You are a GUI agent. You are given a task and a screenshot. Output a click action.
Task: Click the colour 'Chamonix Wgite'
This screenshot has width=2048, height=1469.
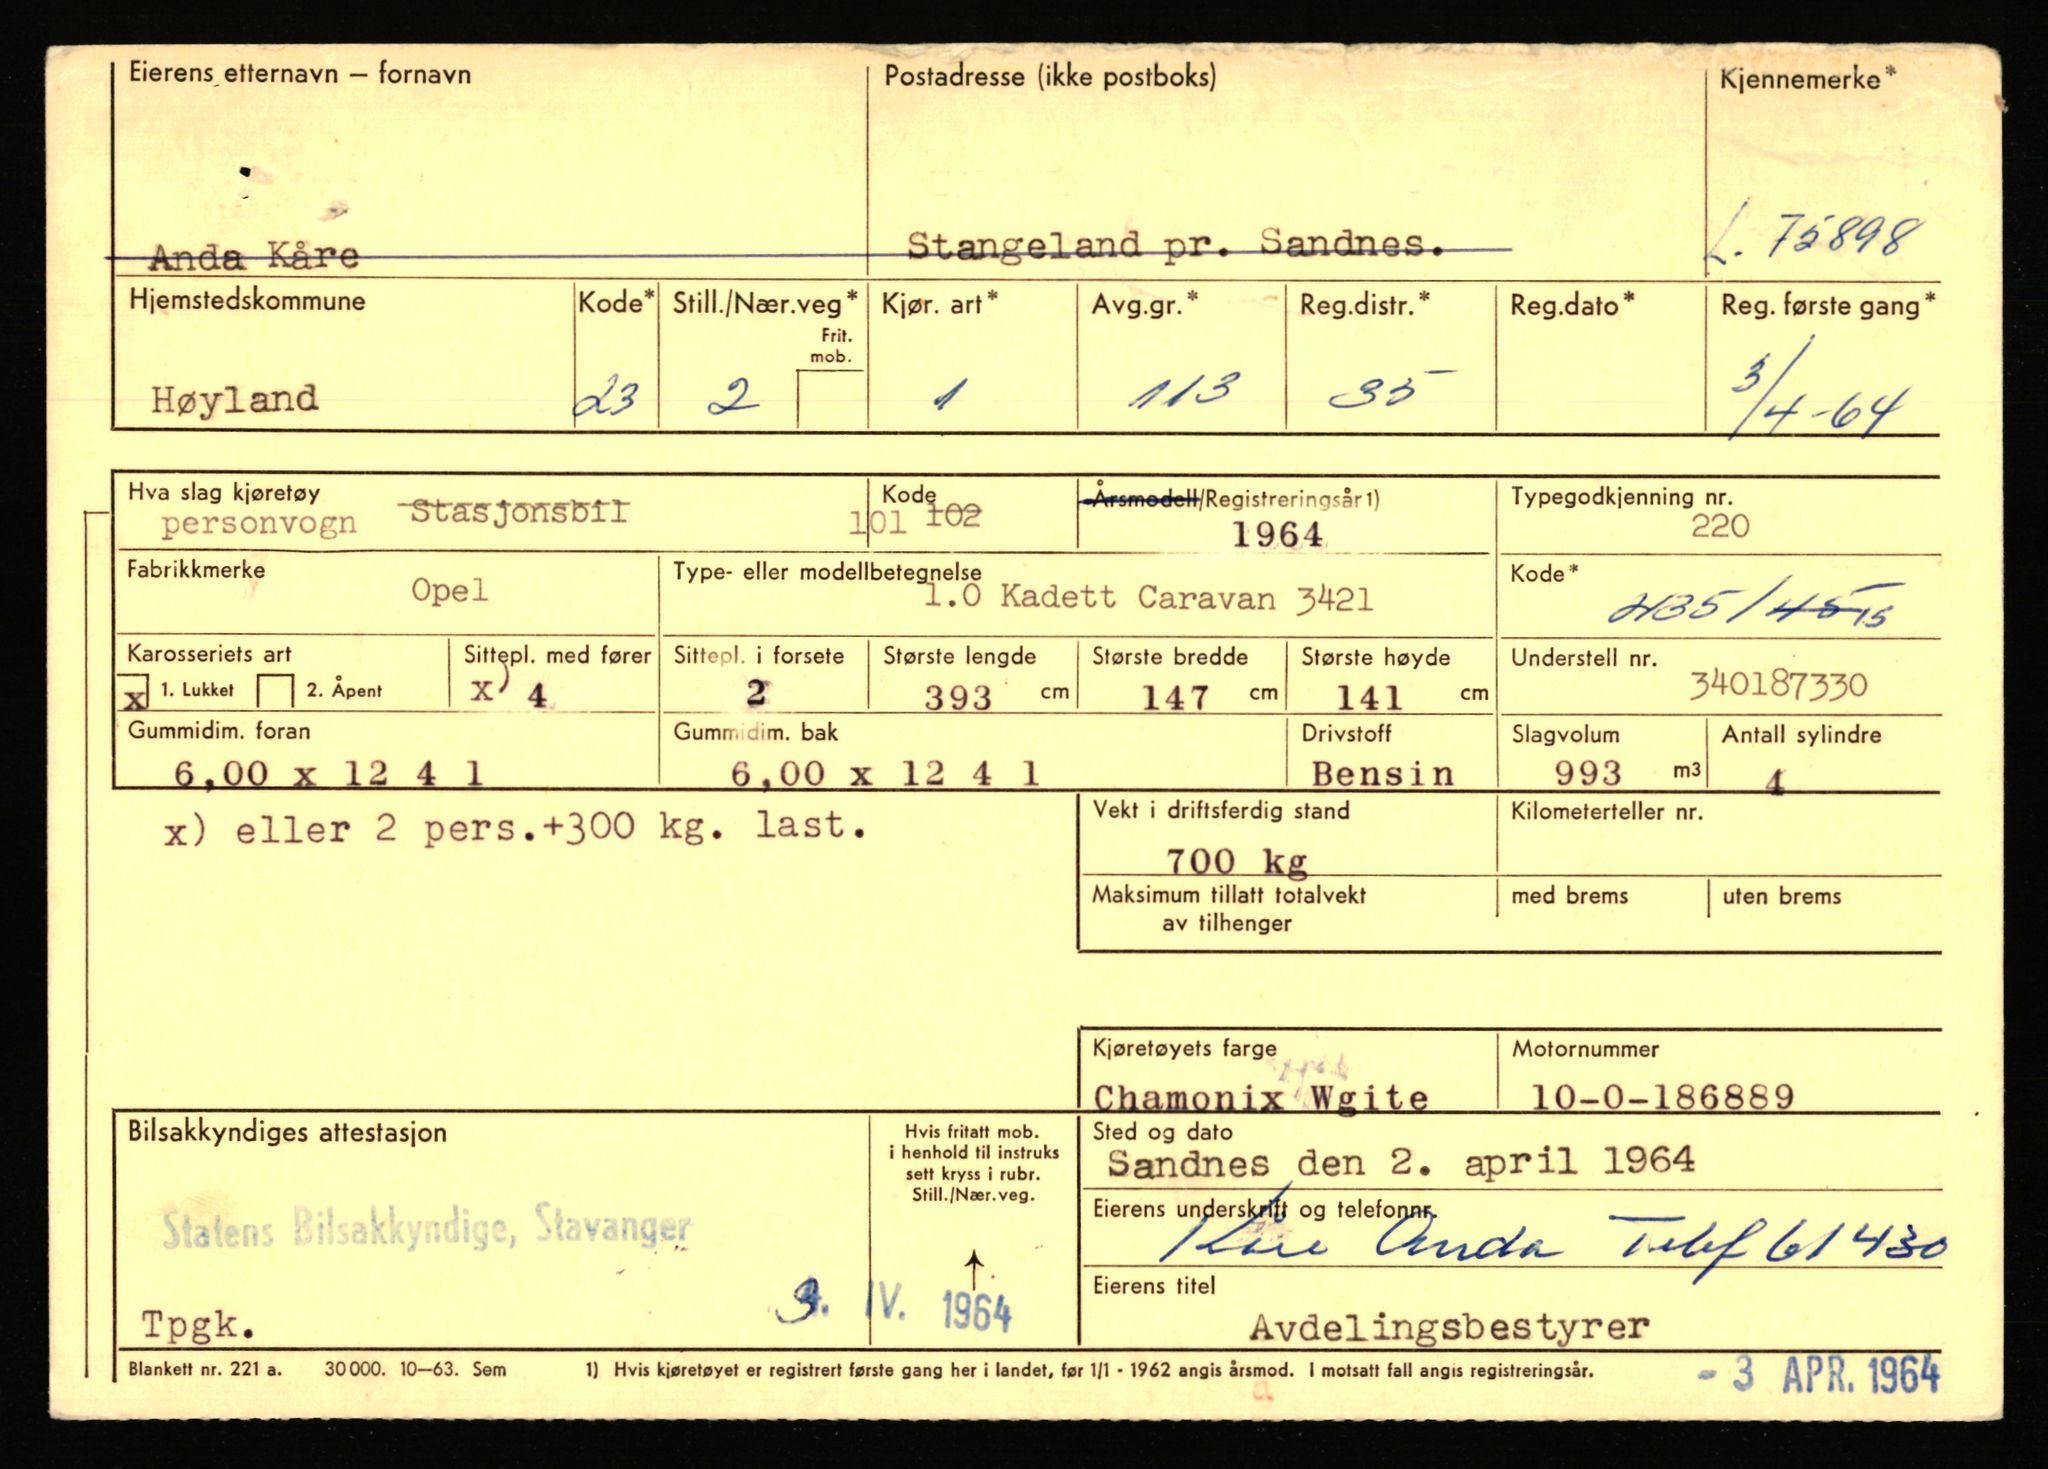1261,1098
